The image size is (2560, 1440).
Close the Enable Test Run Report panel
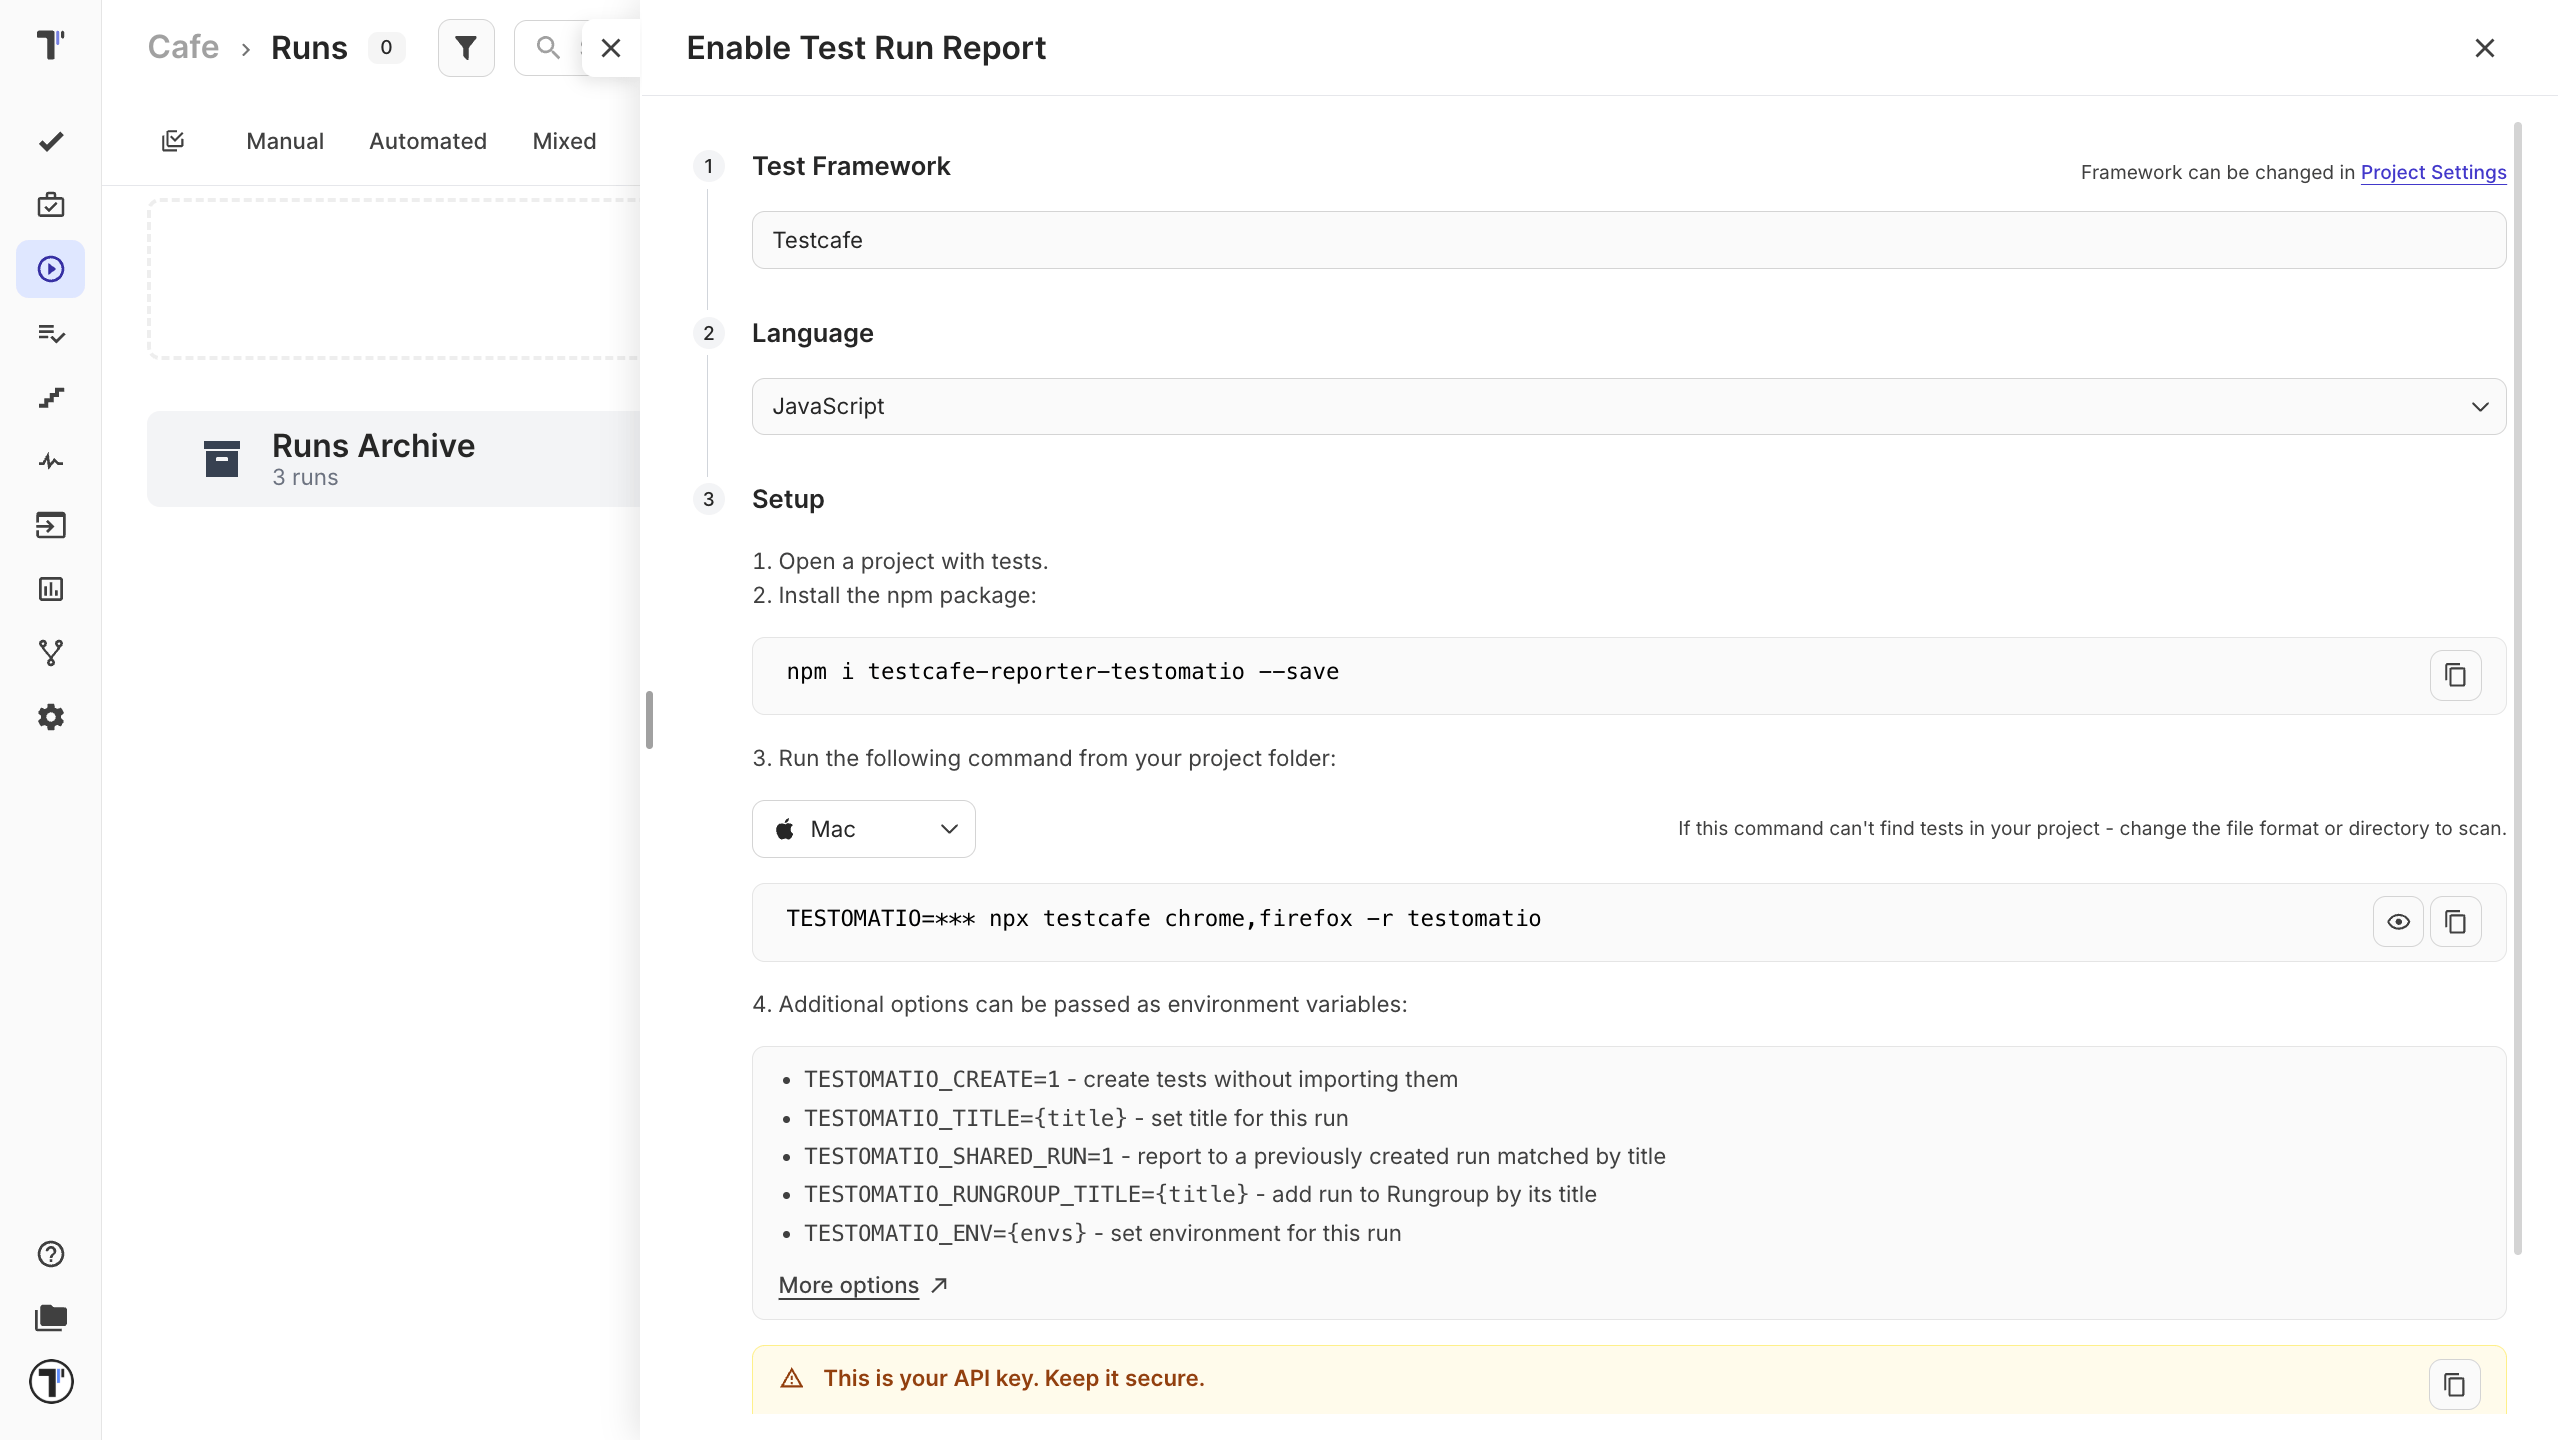(x=2484, y=48)
